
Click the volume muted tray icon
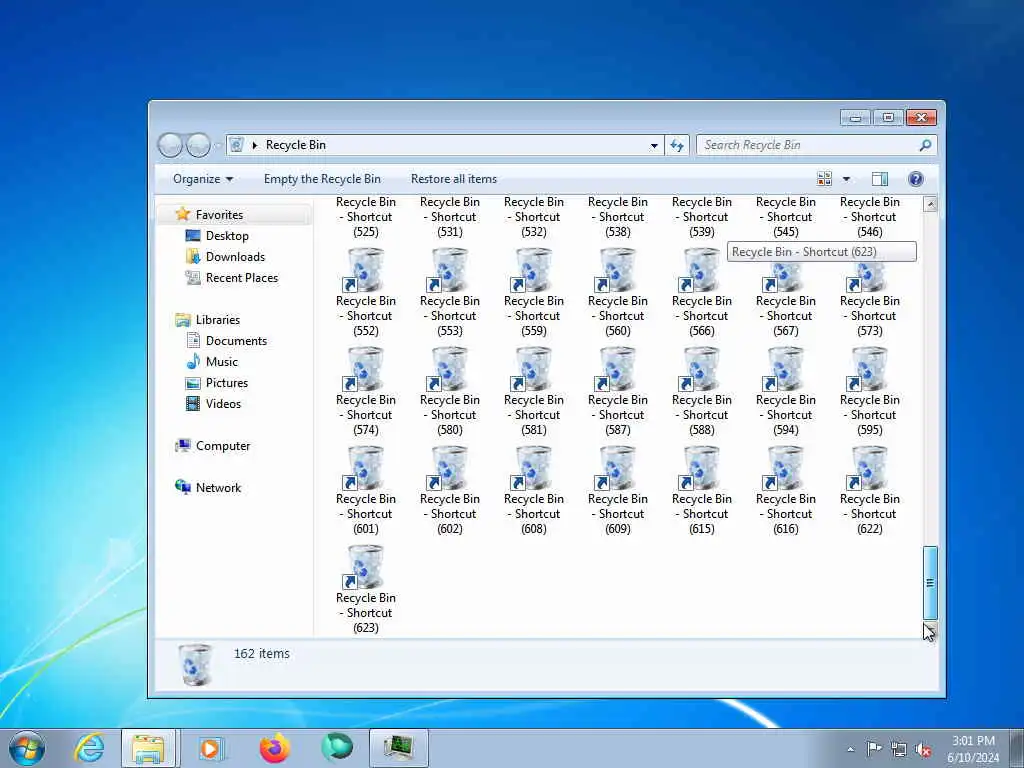(923, 749)
